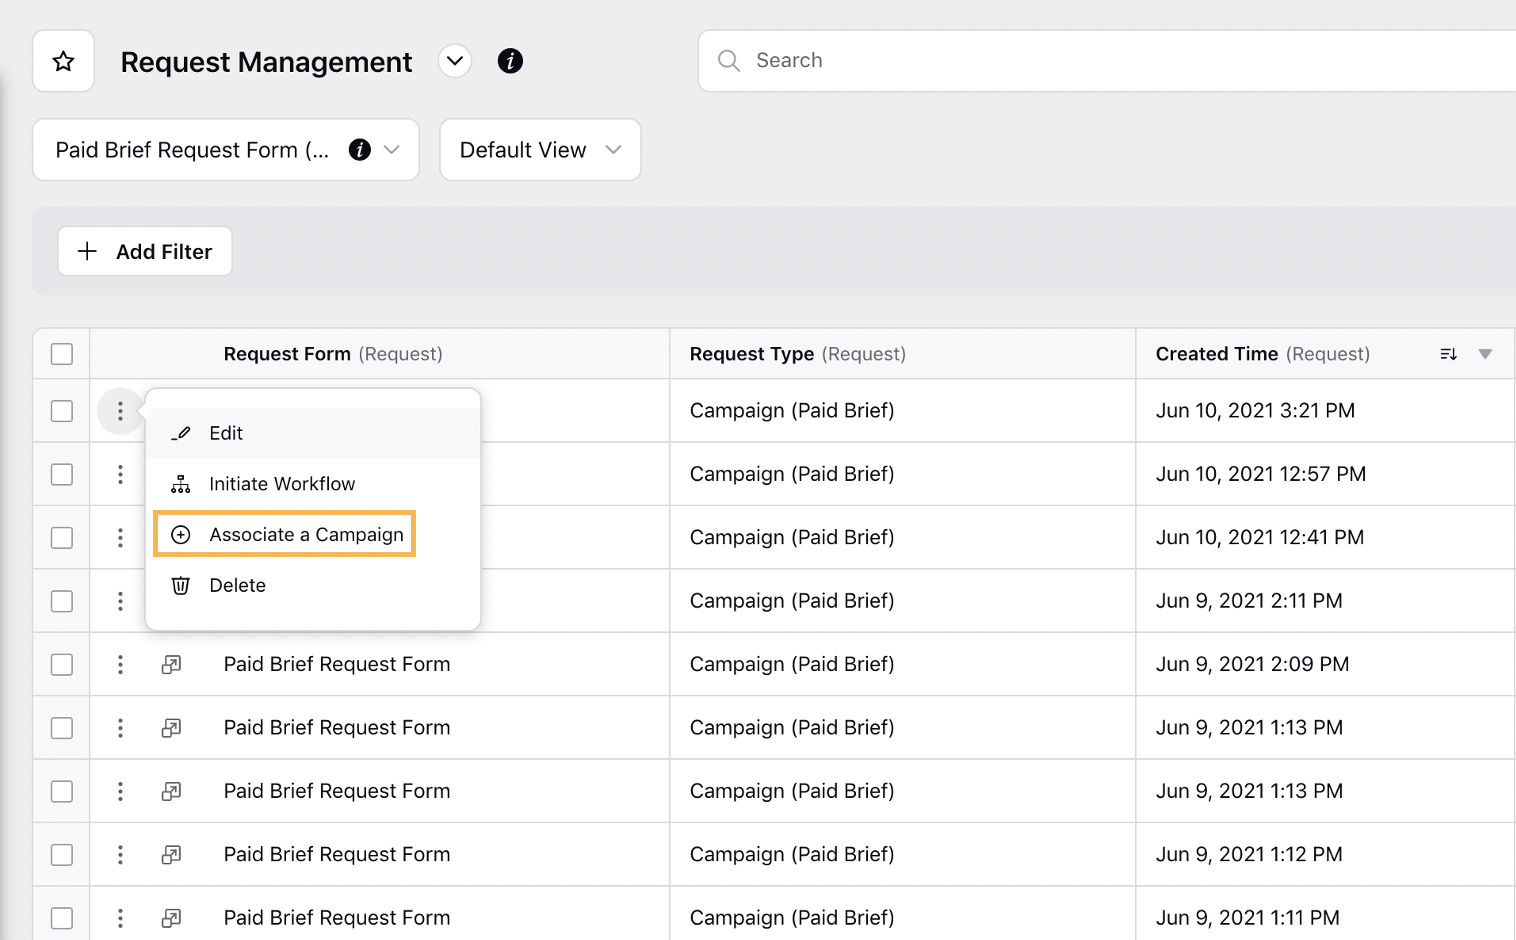Viewport: 1516px width, 940px height.
Task: Check the box for Jun 9, 2021 1:12 PM row
Action: point(62,855)
